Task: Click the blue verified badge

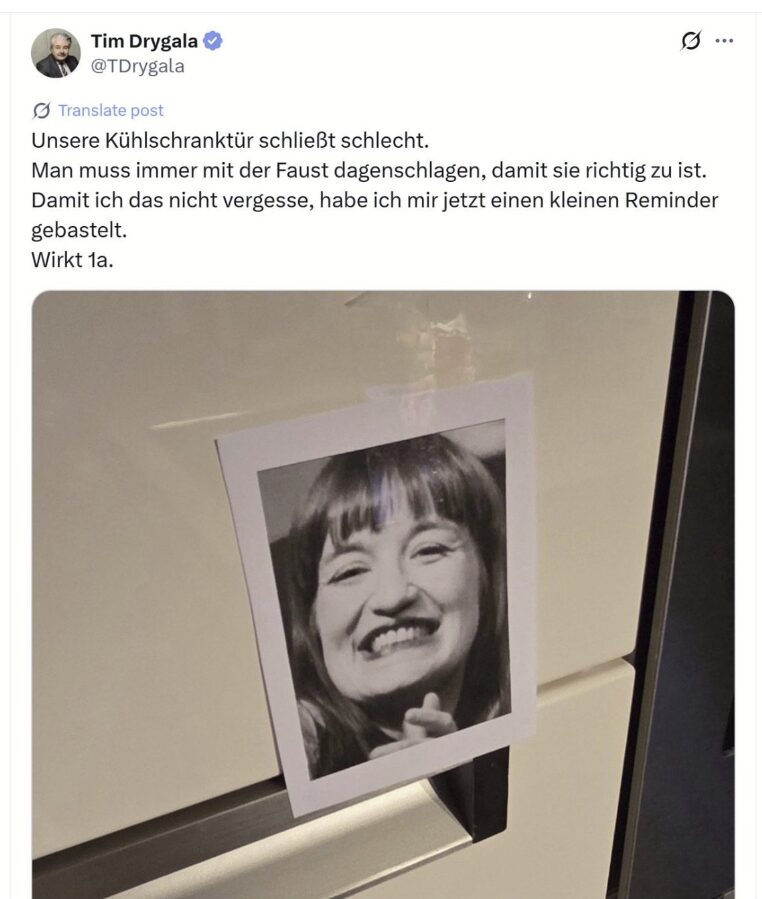Action: (213, 41)
